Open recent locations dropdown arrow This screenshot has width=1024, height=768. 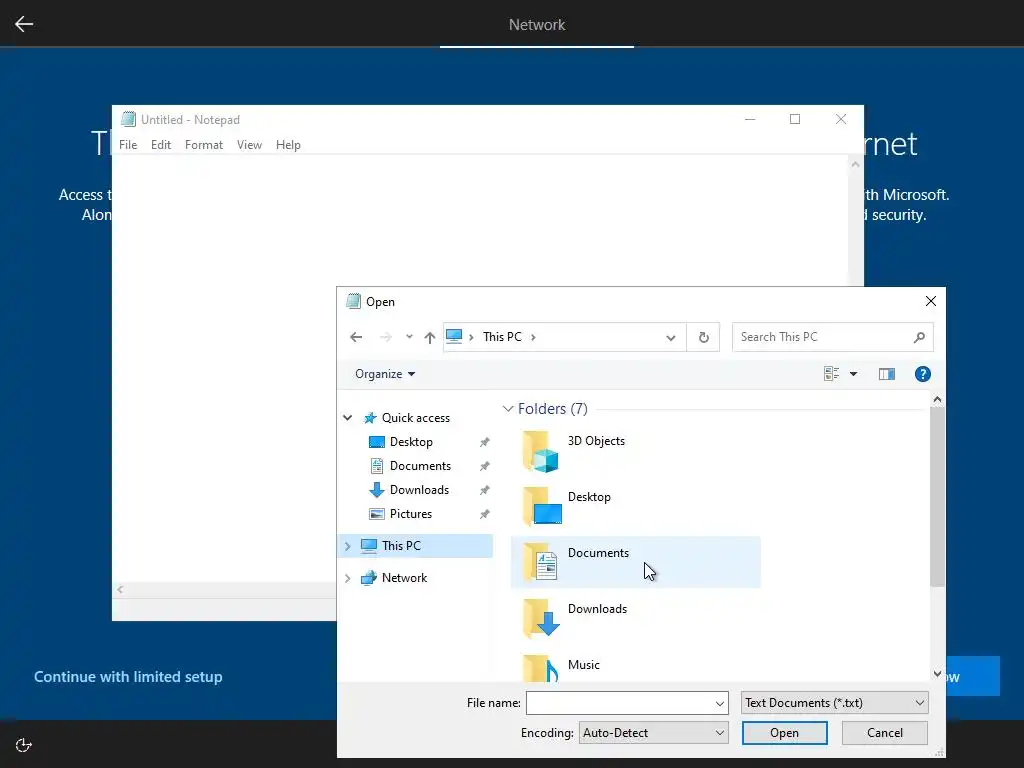pyautogui.click(x=409, y=337)
